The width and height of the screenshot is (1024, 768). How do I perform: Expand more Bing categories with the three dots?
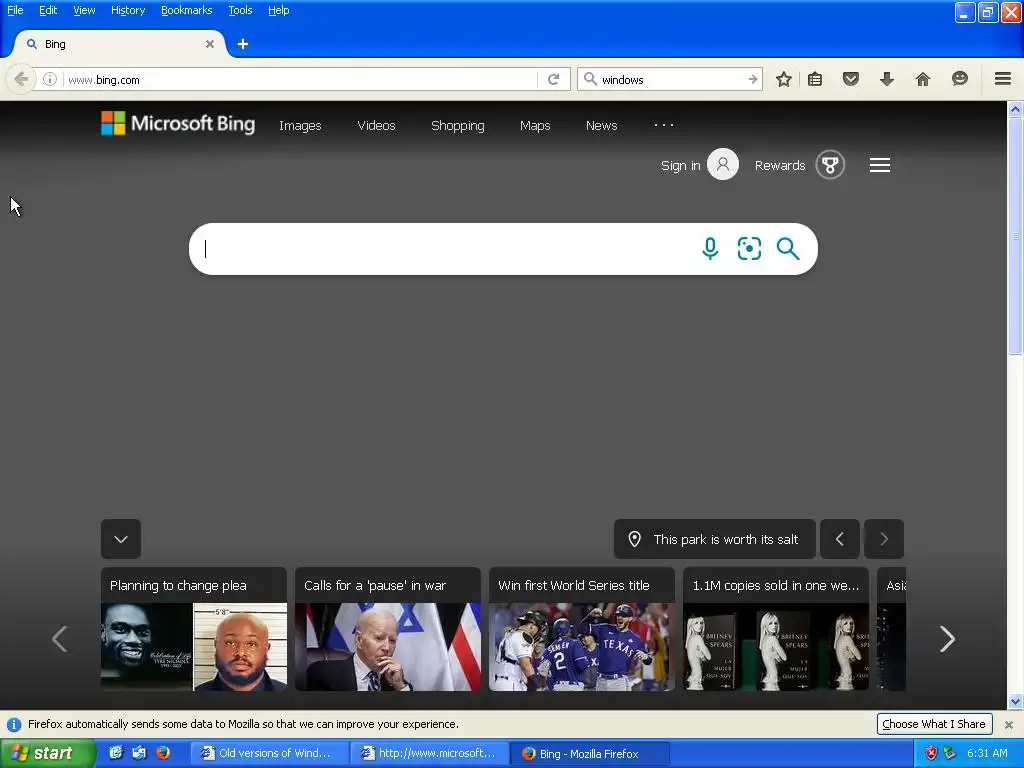coord(664,125)
